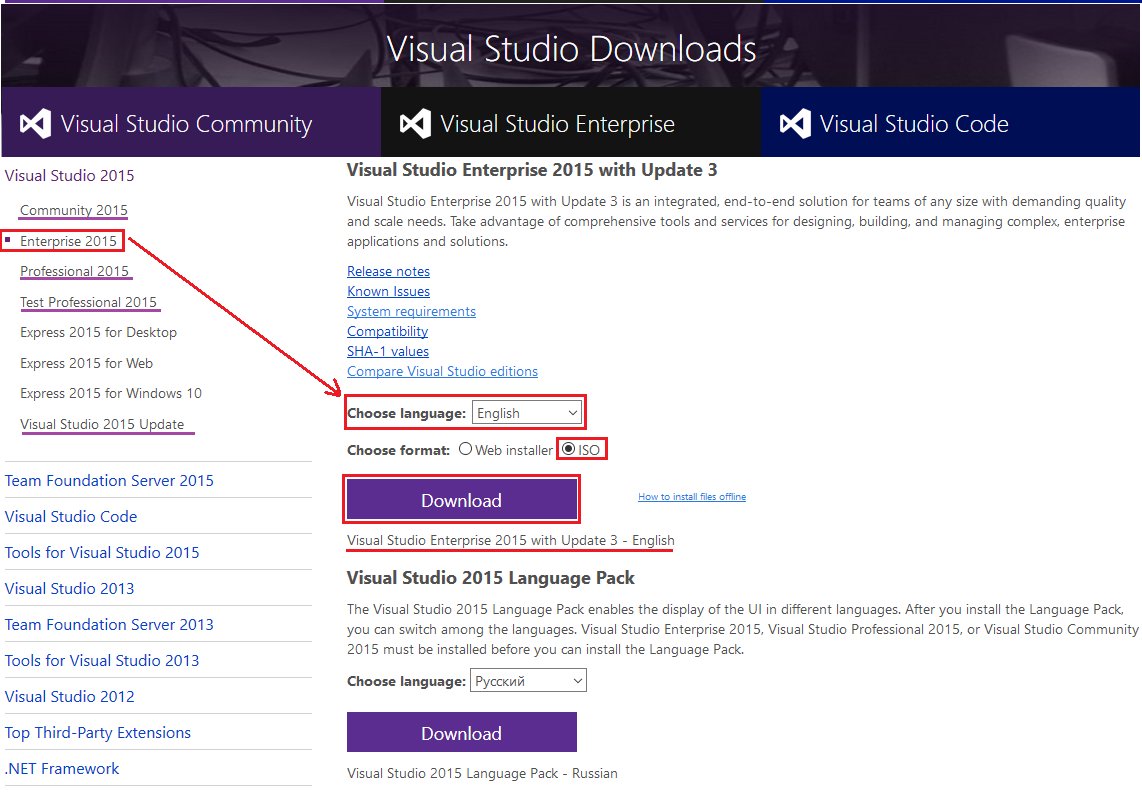Open the Visual Studio Enterprise tab
The width and height of the screenshot is (1142, 792).
coord(570,122)
